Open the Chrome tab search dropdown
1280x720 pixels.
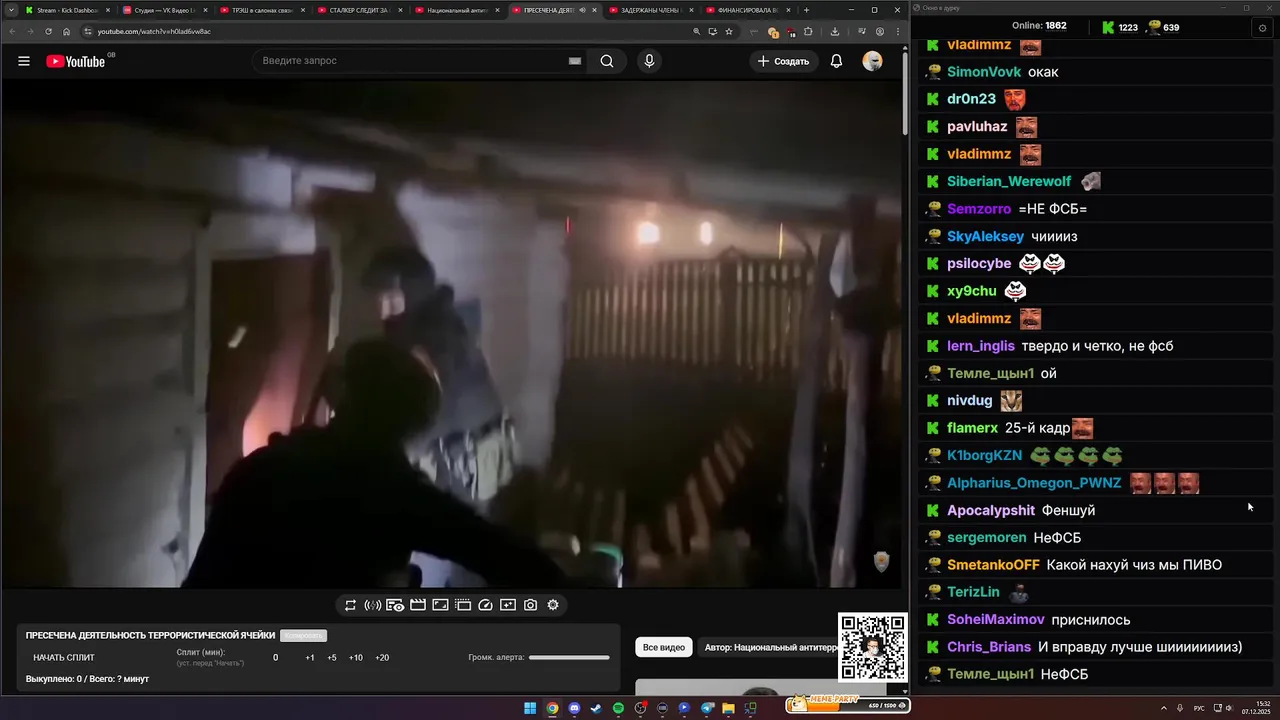(11, 10)
